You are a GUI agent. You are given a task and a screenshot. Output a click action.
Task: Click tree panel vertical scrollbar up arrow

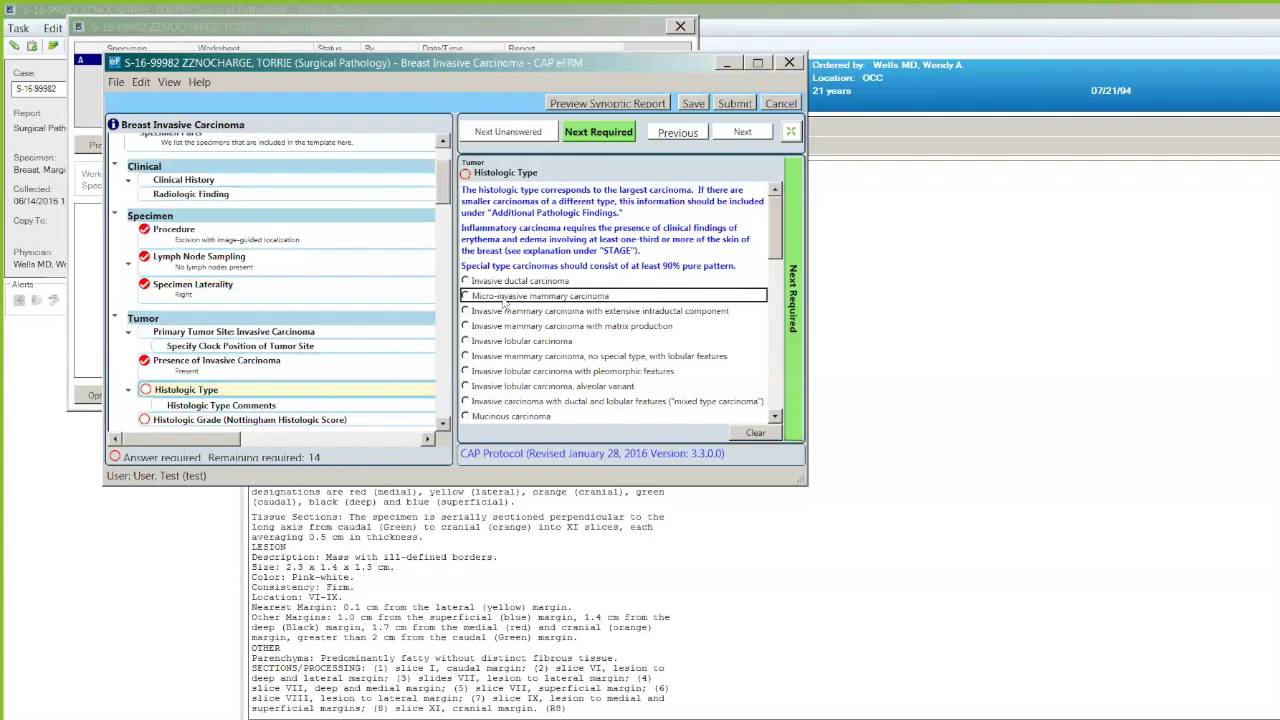click(x=443, y=142)
